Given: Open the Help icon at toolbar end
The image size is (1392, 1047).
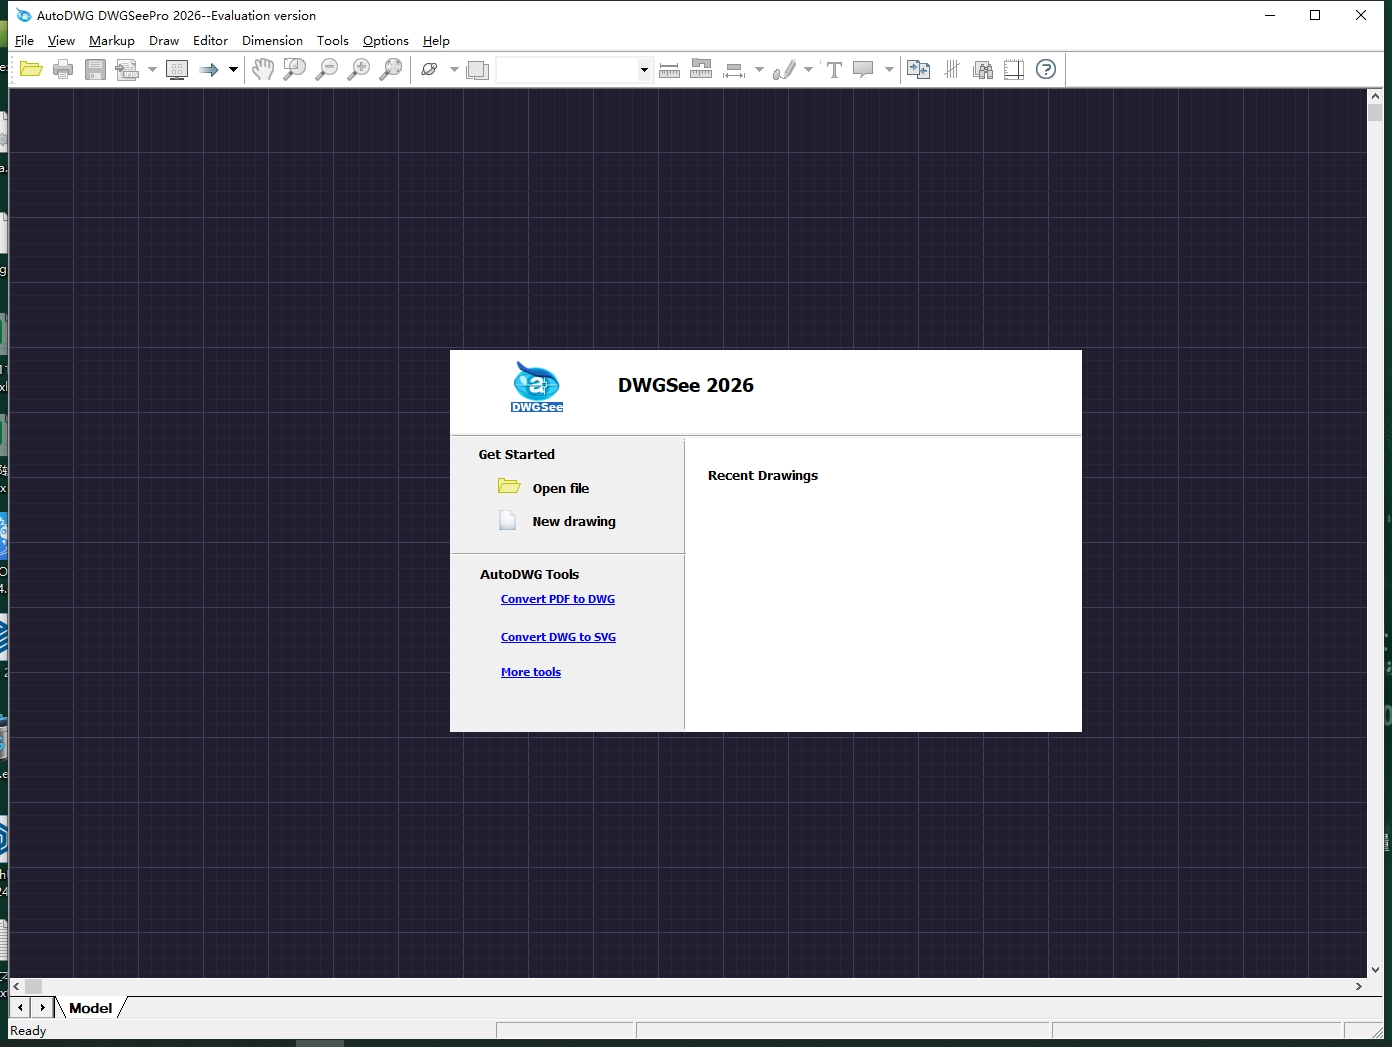Looking at the screenshot, I should click(1047, 69).
